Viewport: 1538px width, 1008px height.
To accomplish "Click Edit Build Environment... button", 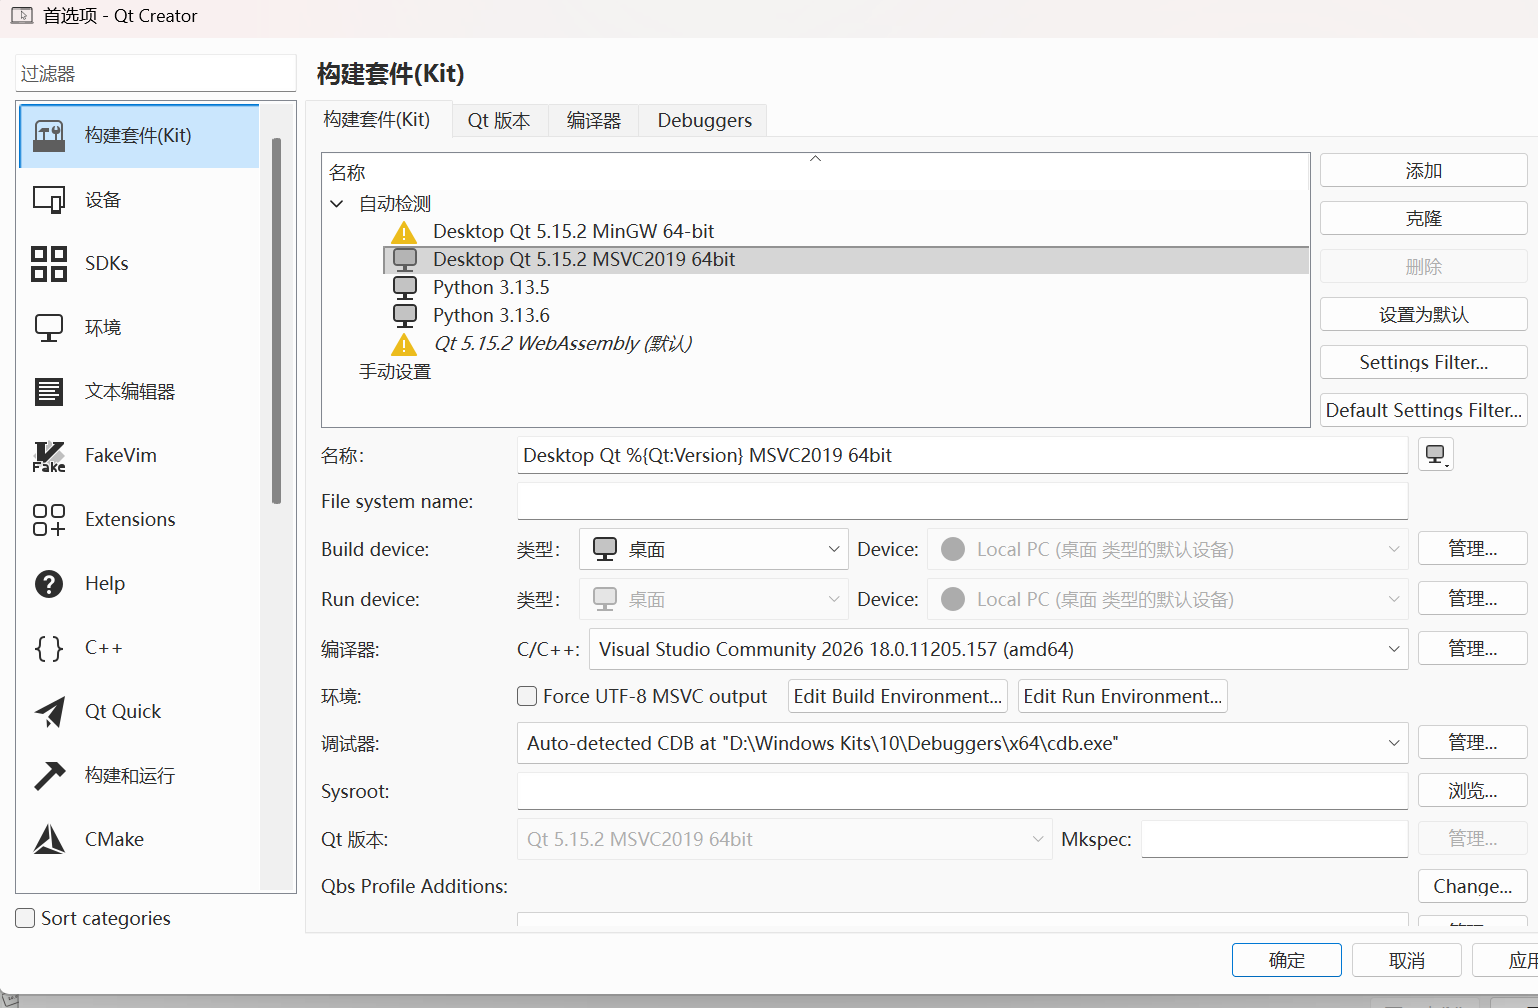I will [x=898, y=696].
